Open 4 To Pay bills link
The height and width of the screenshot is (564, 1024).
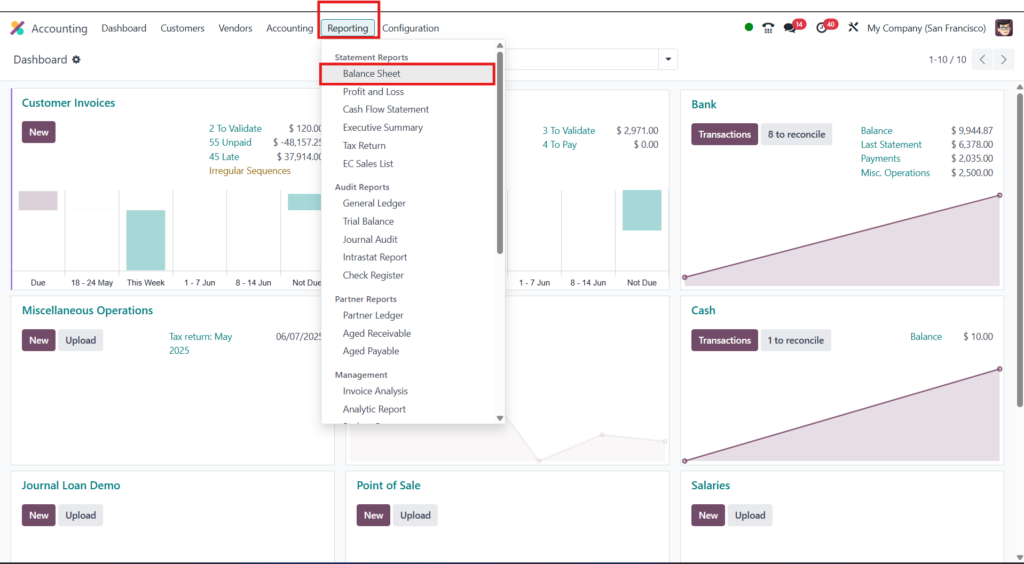coord(560,144)
